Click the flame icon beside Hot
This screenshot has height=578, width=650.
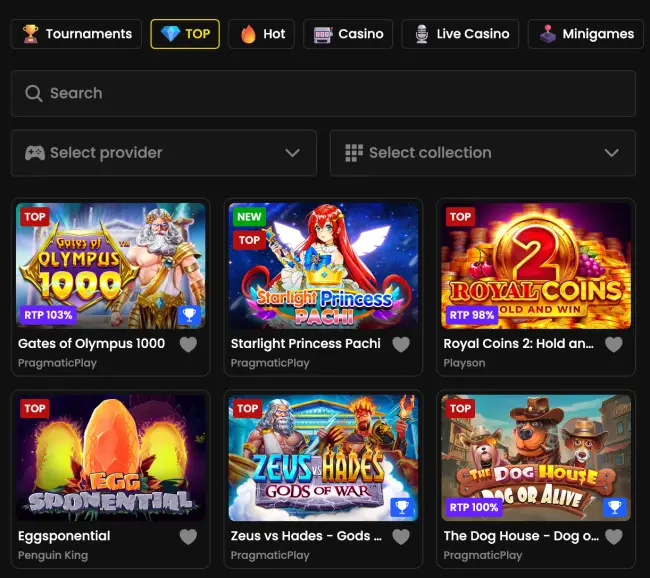click(x=248, y=34)
